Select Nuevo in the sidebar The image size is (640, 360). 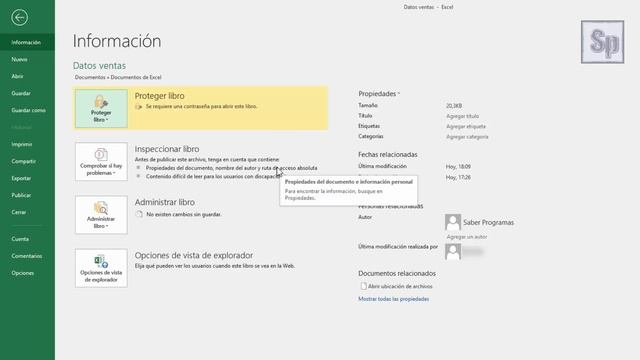pos(27,59)
